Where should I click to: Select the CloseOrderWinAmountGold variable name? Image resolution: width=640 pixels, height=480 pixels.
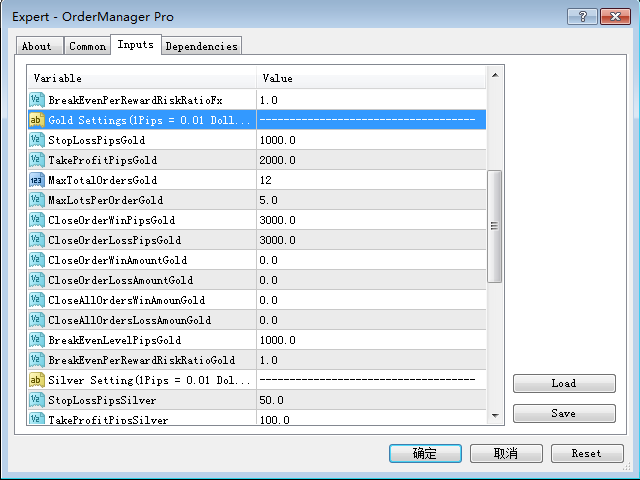118,260
